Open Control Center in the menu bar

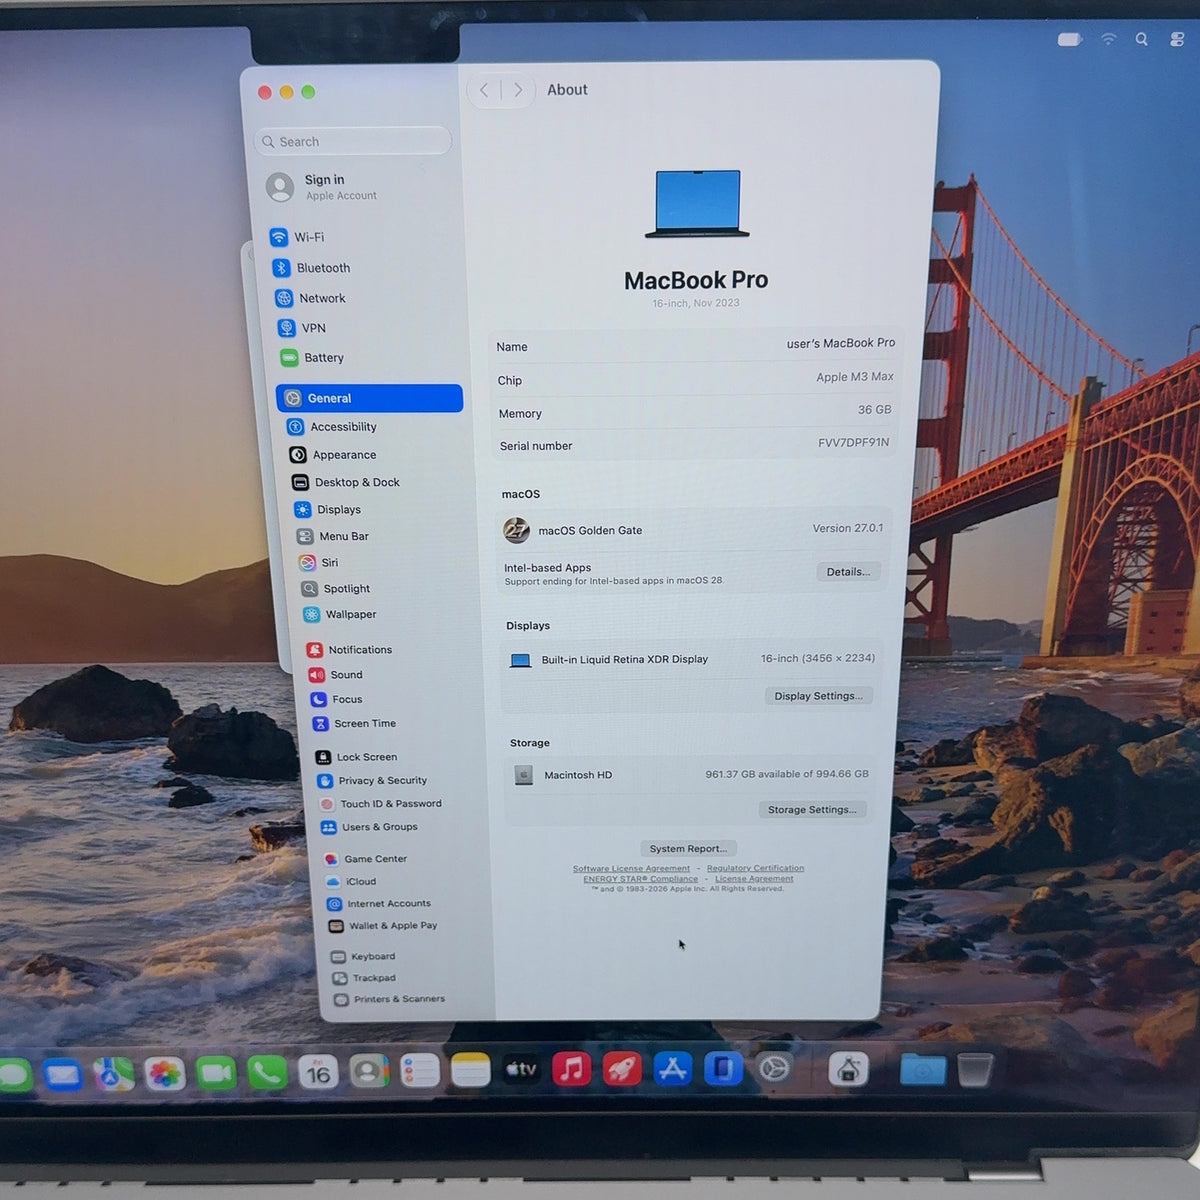pos(1177,39)
